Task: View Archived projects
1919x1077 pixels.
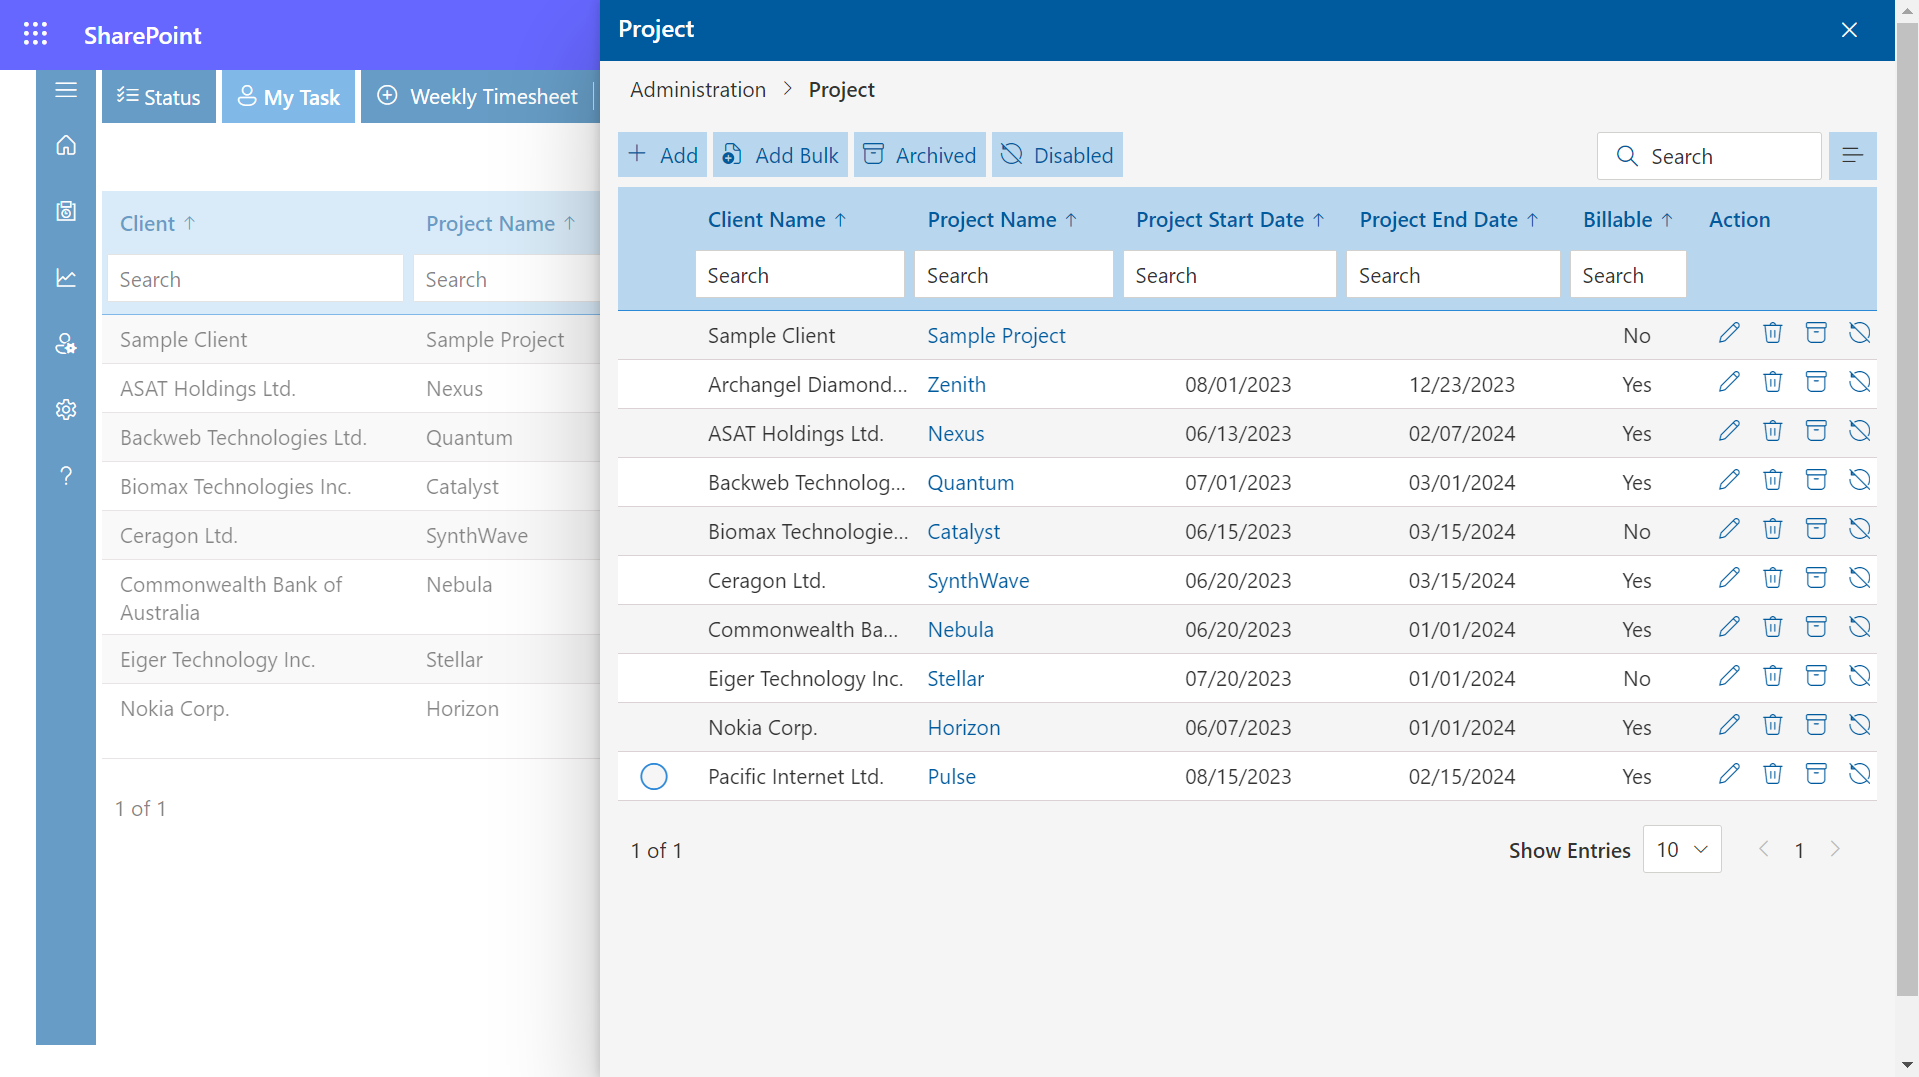Action: click(920, 155)
